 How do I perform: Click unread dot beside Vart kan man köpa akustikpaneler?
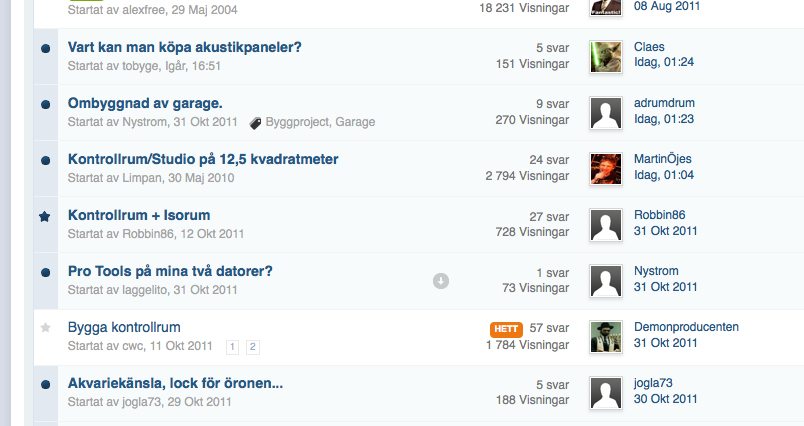[x=46, y=49]
